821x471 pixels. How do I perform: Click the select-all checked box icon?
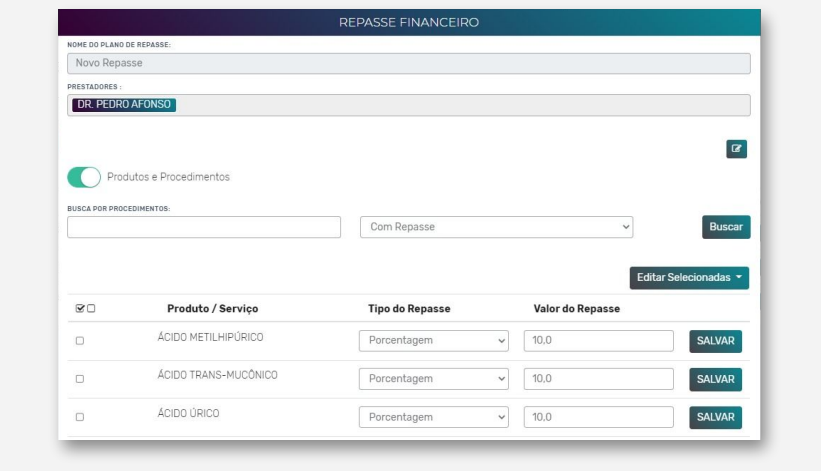pyautogui.click(x=80, y=308)
